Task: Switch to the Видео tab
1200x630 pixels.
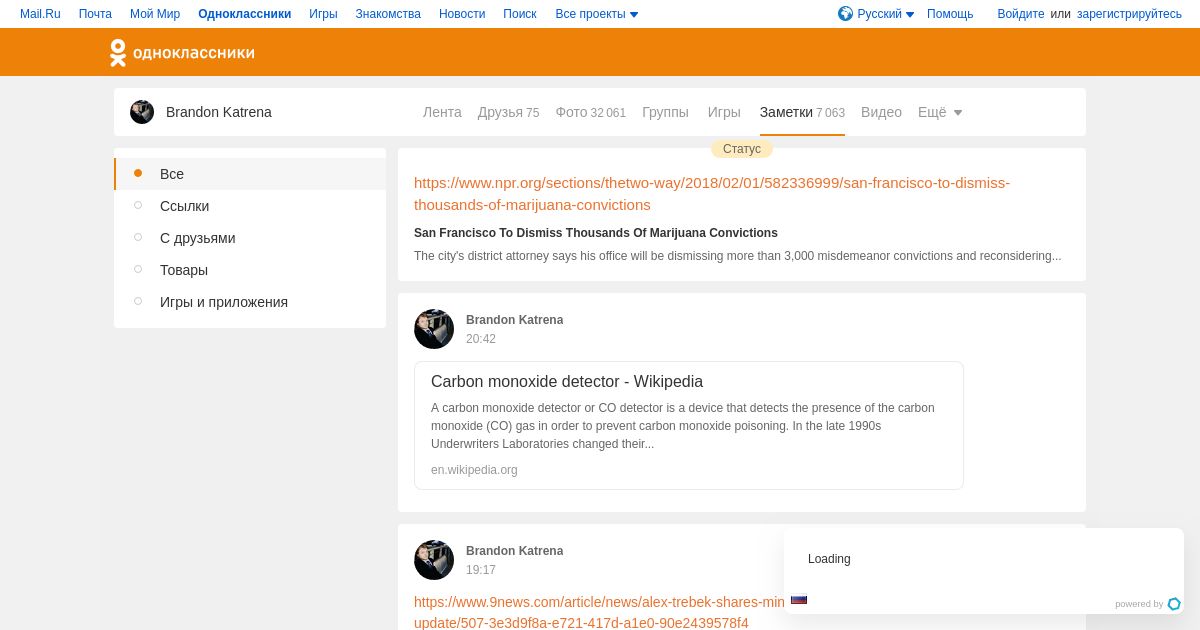Action: coord(881,112)
